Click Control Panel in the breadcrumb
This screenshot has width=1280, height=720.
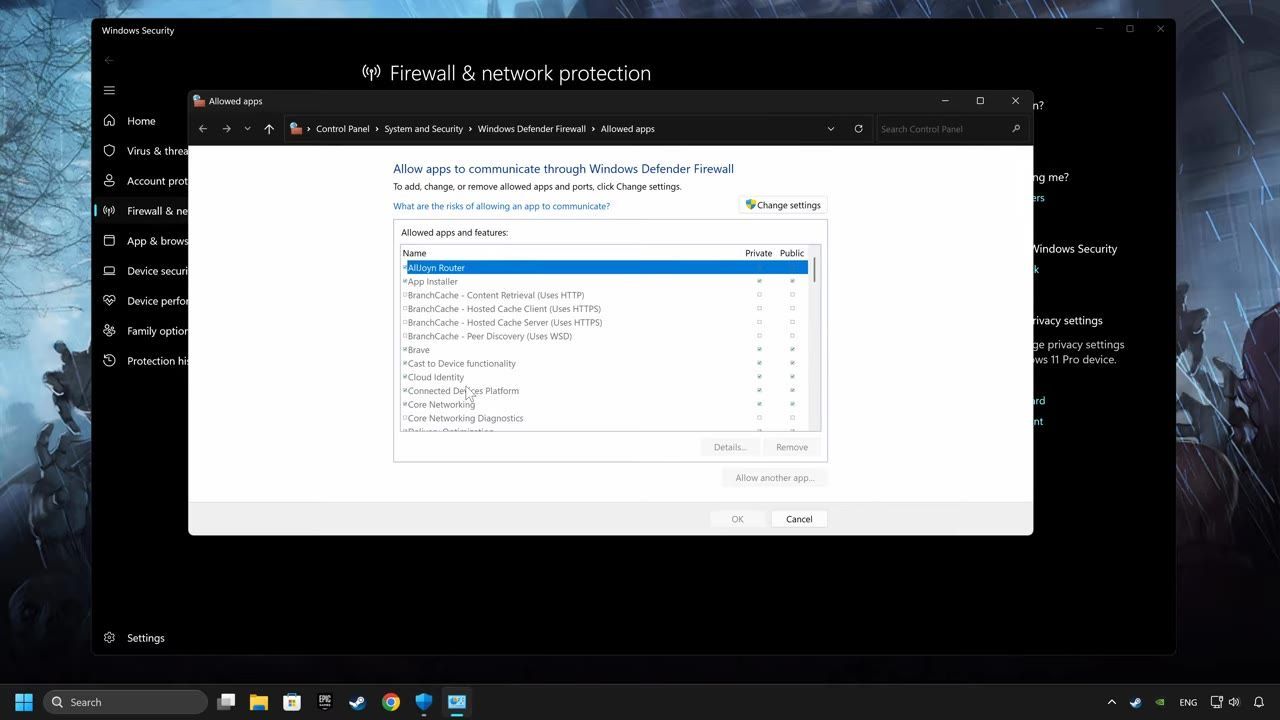pyautogui.click(x=343, y=129)
